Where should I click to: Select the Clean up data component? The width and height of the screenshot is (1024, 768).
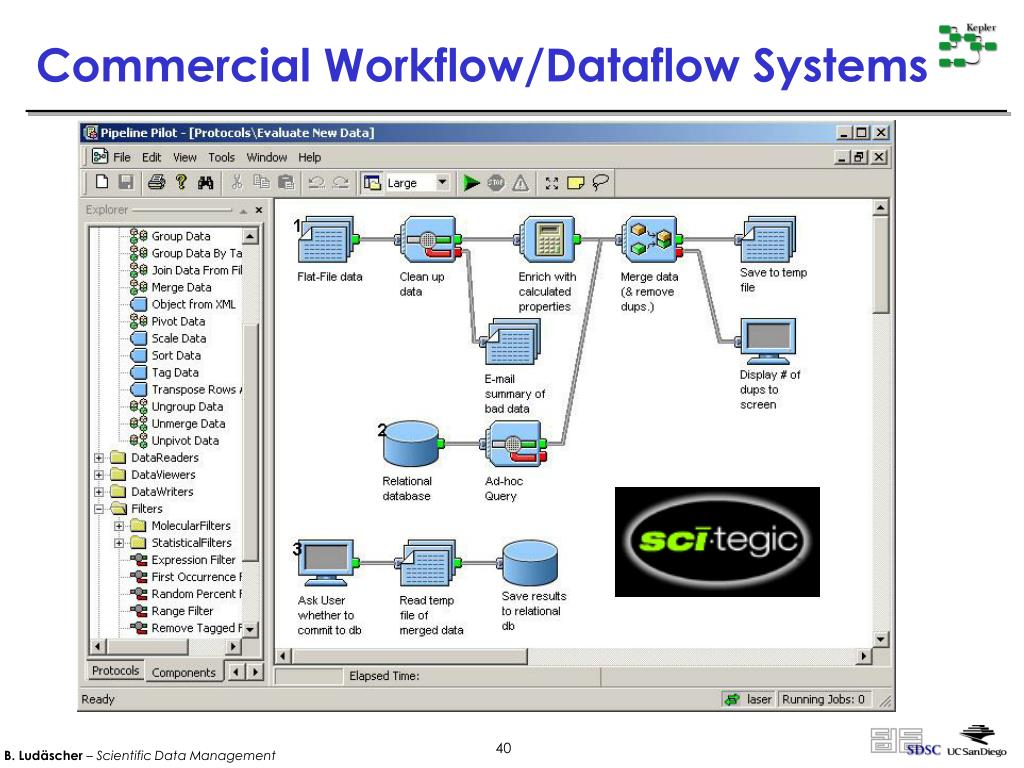pyautogui.click(x=428, y=240)
